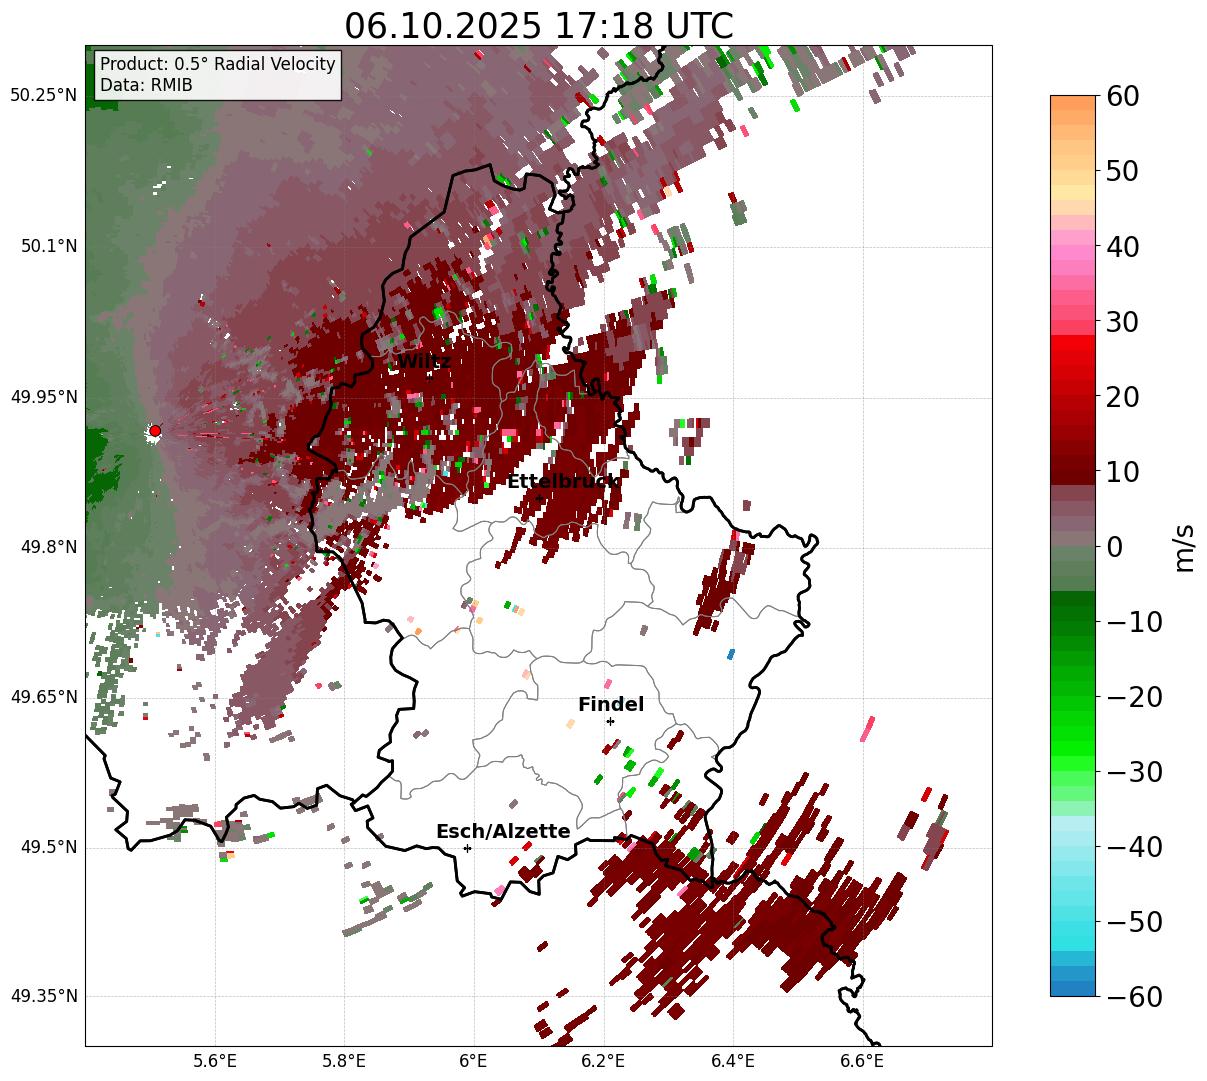Click the colorbar "m/s" unit label
This screenshot has width=1207, height=1081.
point(1185,546)
